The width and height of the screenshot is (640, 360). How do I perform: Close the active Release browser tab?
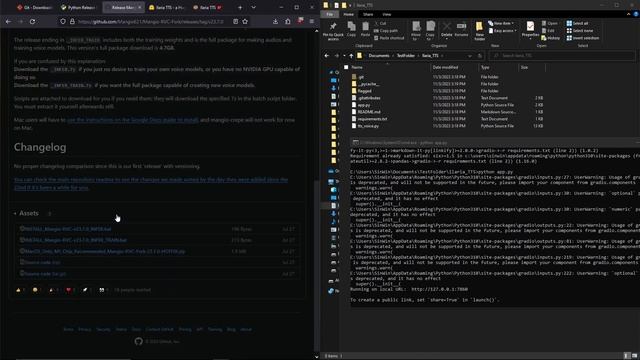click(x=139, y=7)
